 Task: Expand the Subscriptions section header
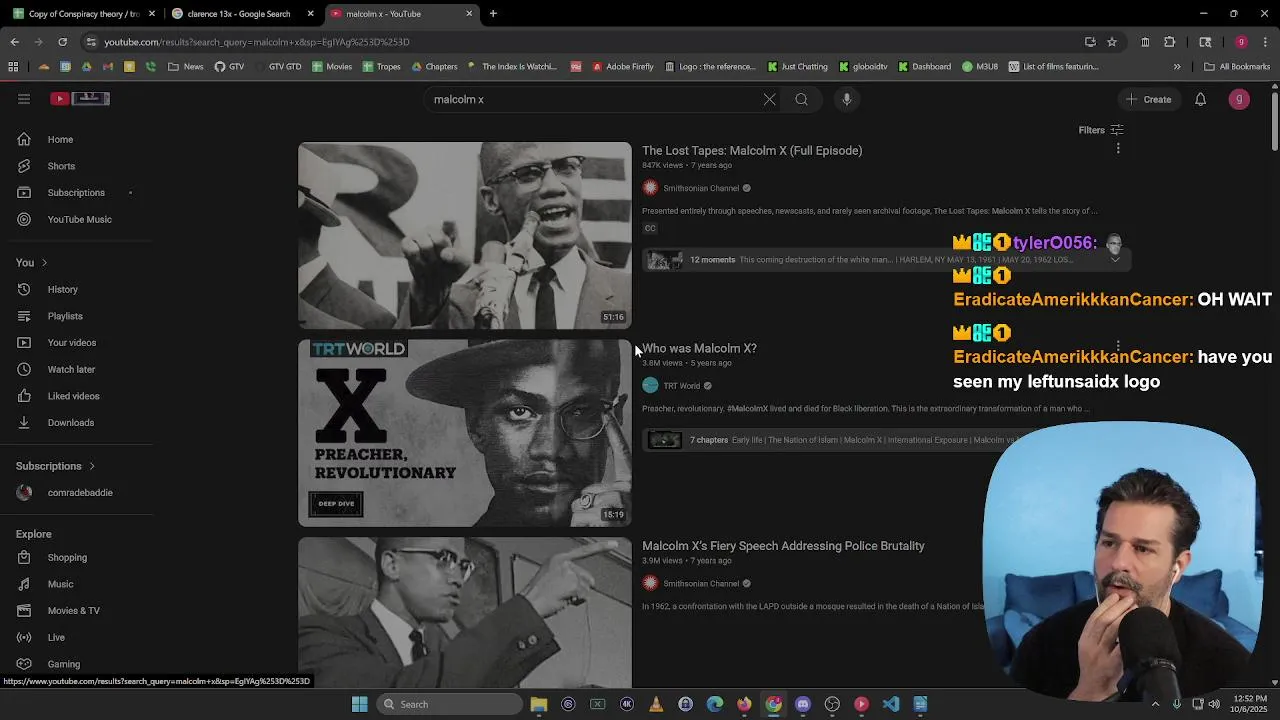[55, 466]
